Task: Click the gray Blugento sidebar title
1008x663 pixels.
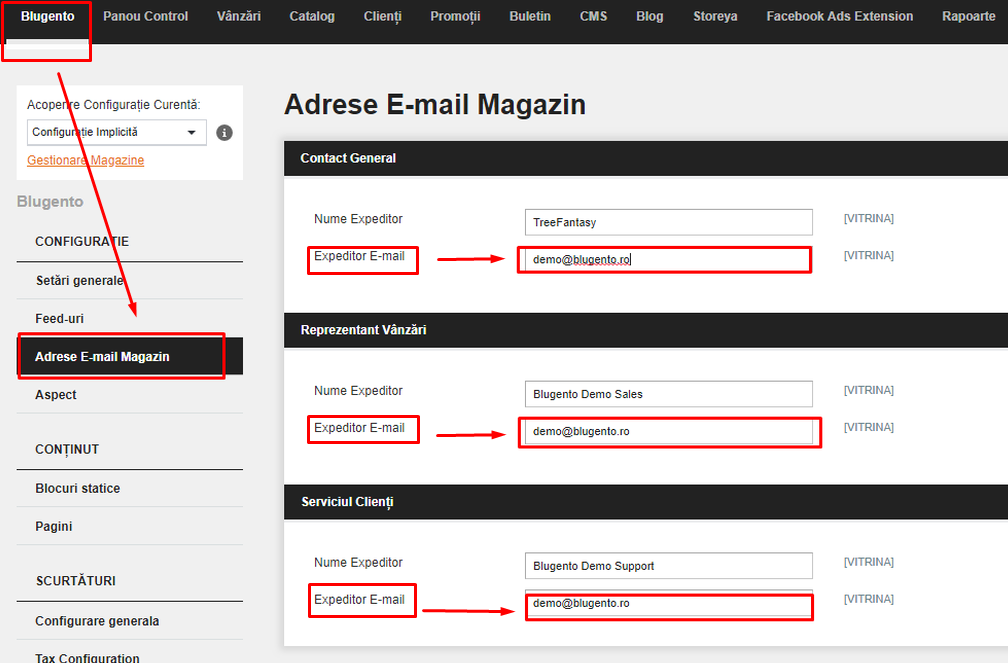Action: point(50,202)
